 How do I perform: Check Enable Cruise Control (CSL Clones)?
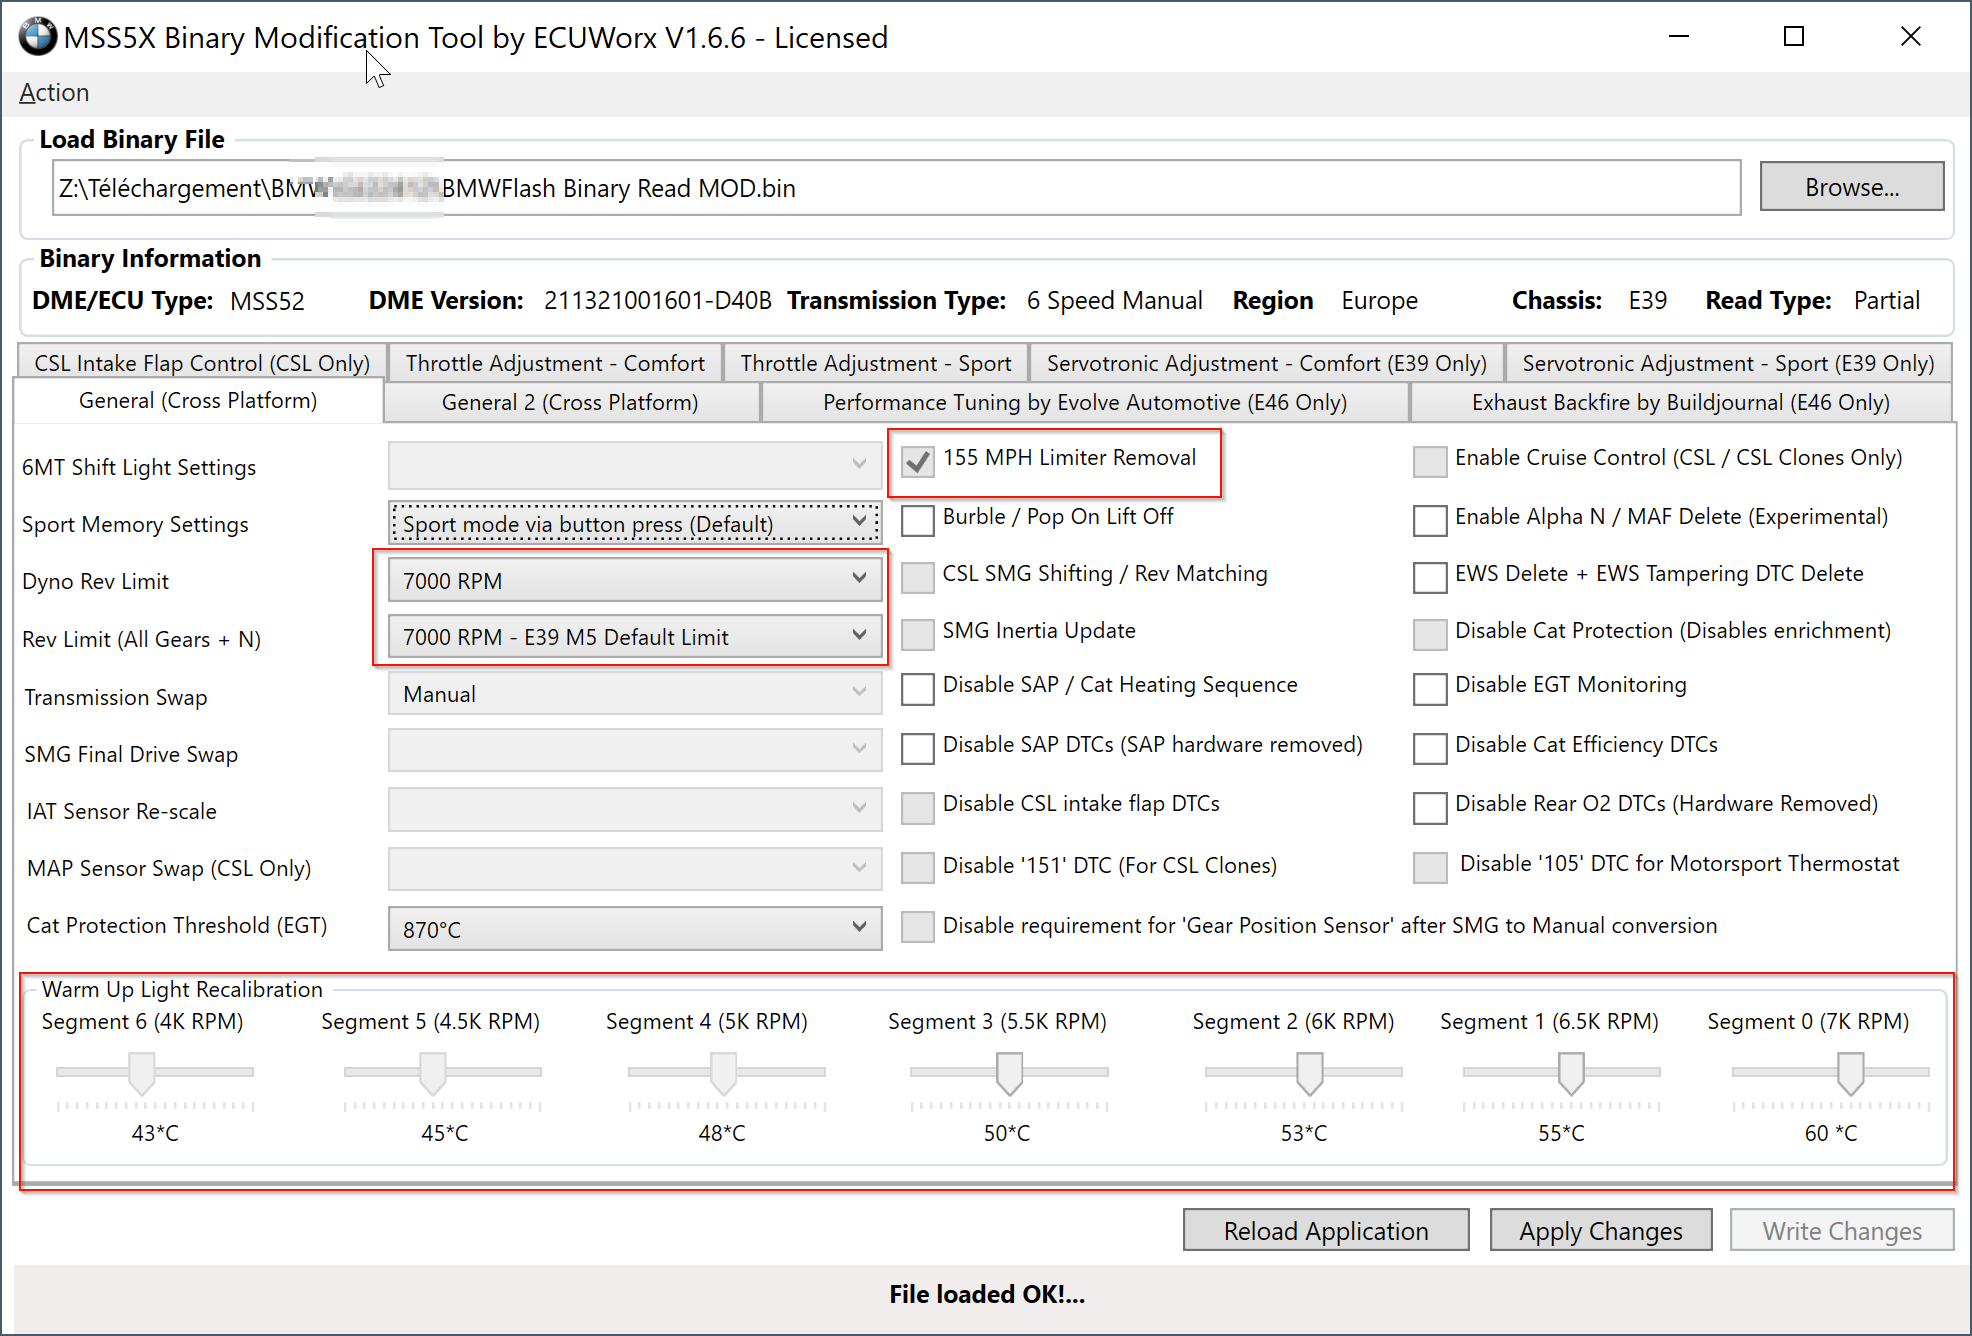point(1429,461)
